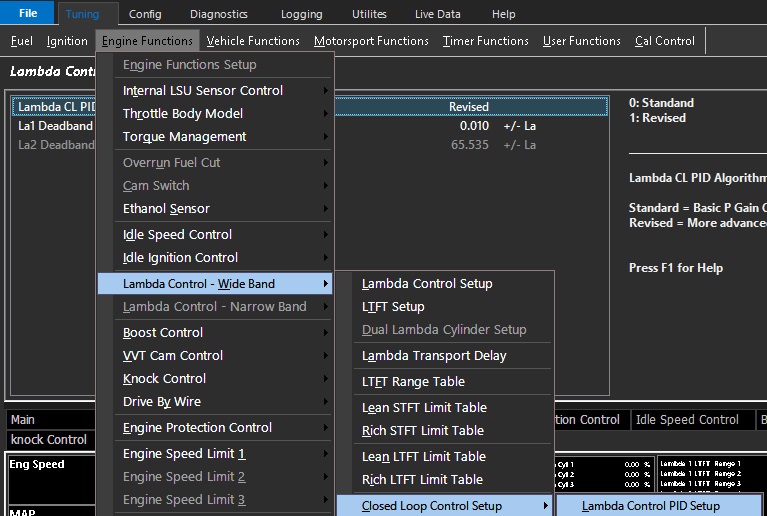Viewport: 767px width, 516px height.
Task: Select the Lambda CL PID row
Action: tap(57, 107)
